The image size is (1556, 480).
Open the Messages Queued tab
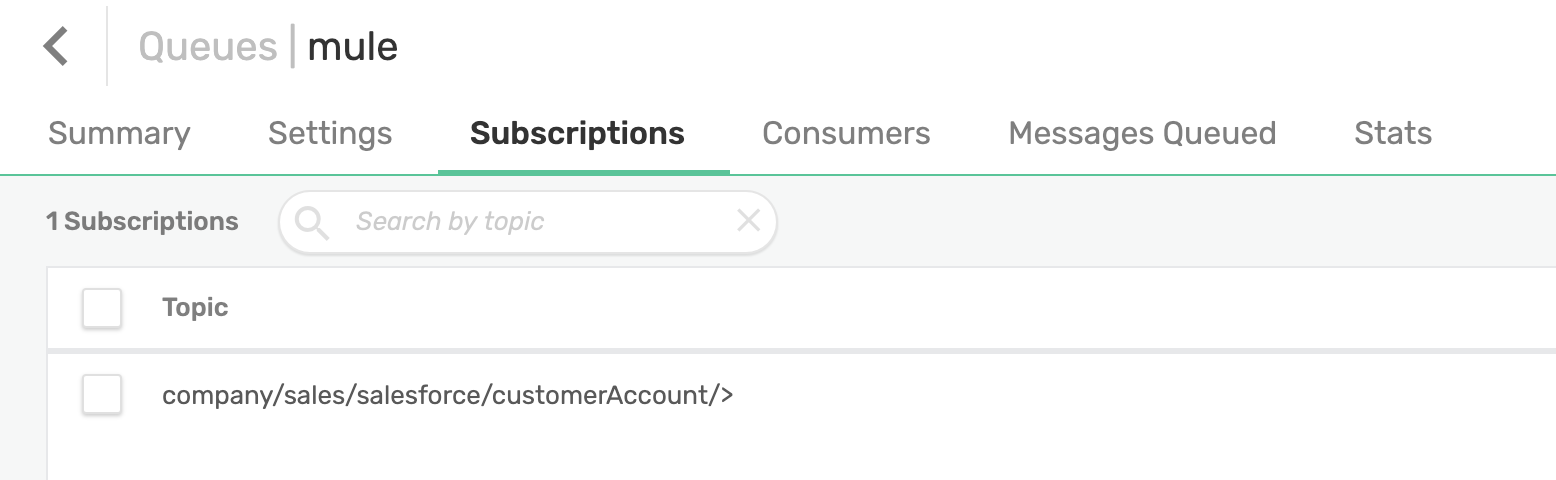coord(1142,134)
